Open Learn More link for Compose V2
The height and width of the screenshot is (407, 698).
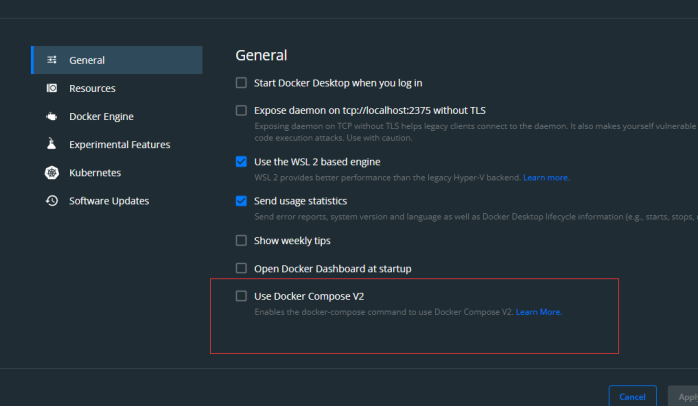pyautogui.click(x=538, y=312)
